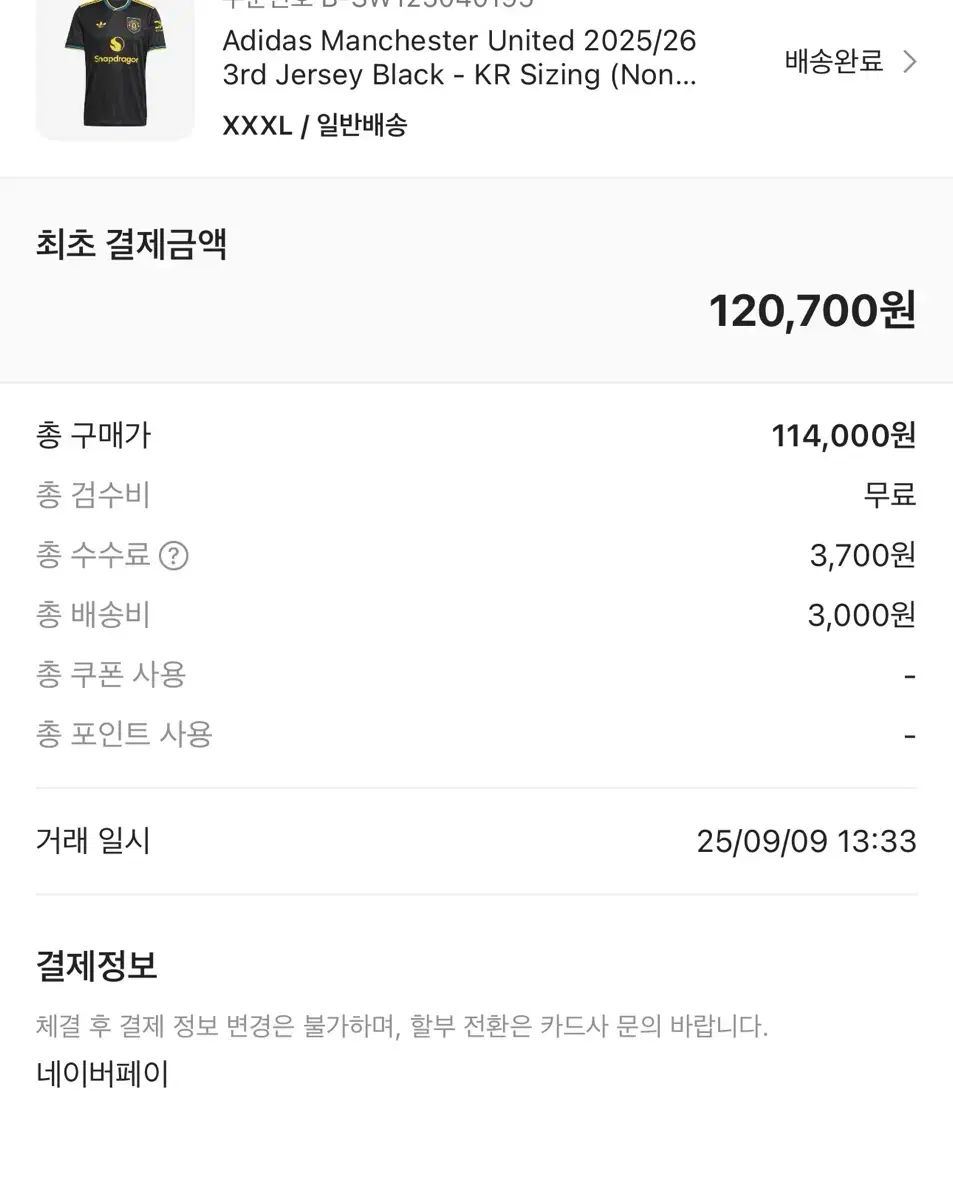The width and height of the screenshot is (953, 1200).
Task: Select the 네이버페이 payment method
Action: (x=102, y=1075)
